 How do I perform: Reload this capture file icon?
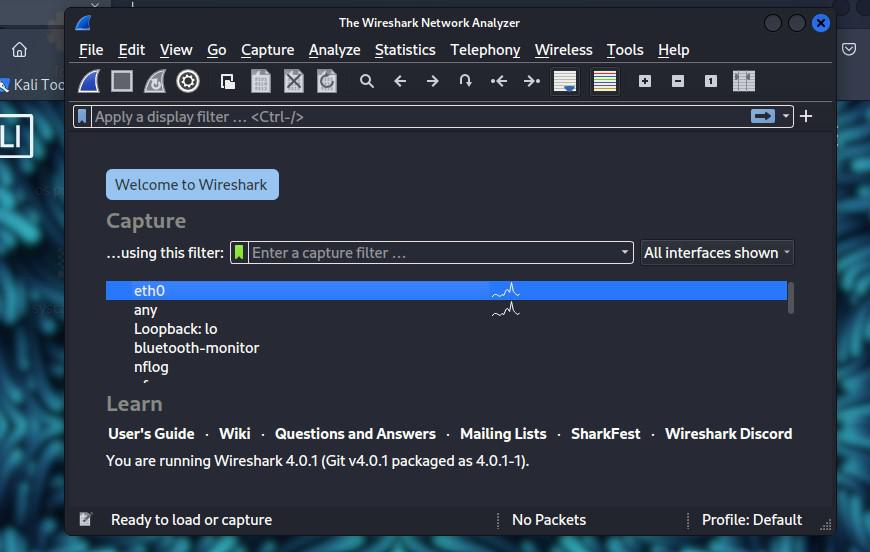click(x=327, y=82)
